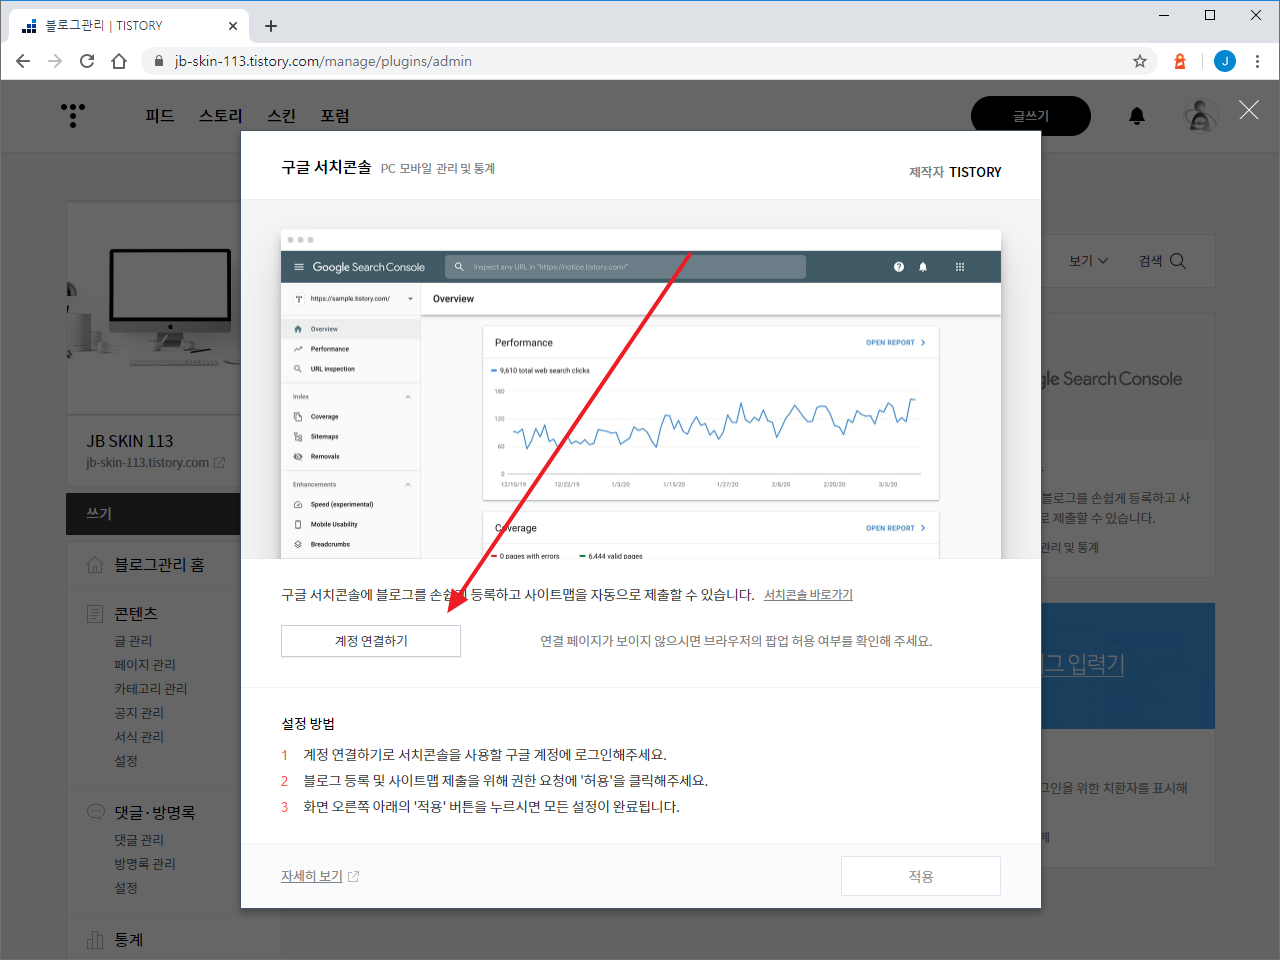The height and width of the screenshot is (960, 1280).
Task: Click the 계정 연결하기 button
Action: tap(371, 641)
